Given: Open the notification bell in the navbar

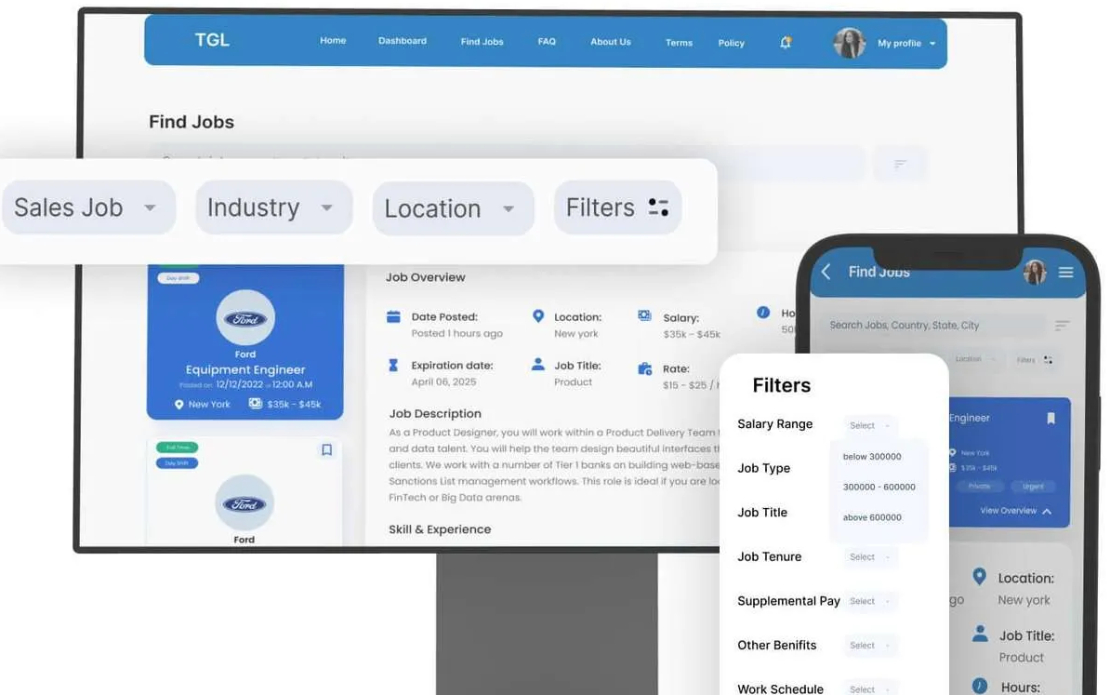Looking at the screenshot, I should 785,42.
